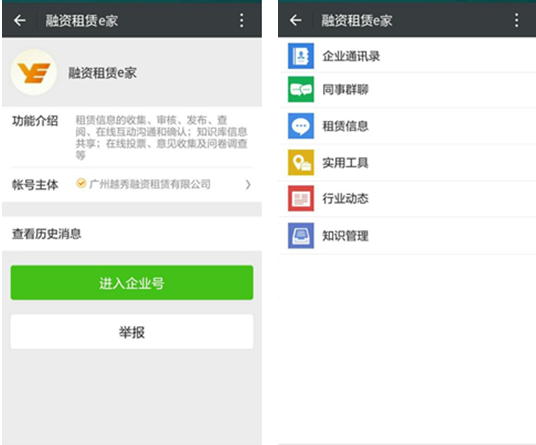Go back using left panel arrow
Screen dimensions: 536x445
20,21
